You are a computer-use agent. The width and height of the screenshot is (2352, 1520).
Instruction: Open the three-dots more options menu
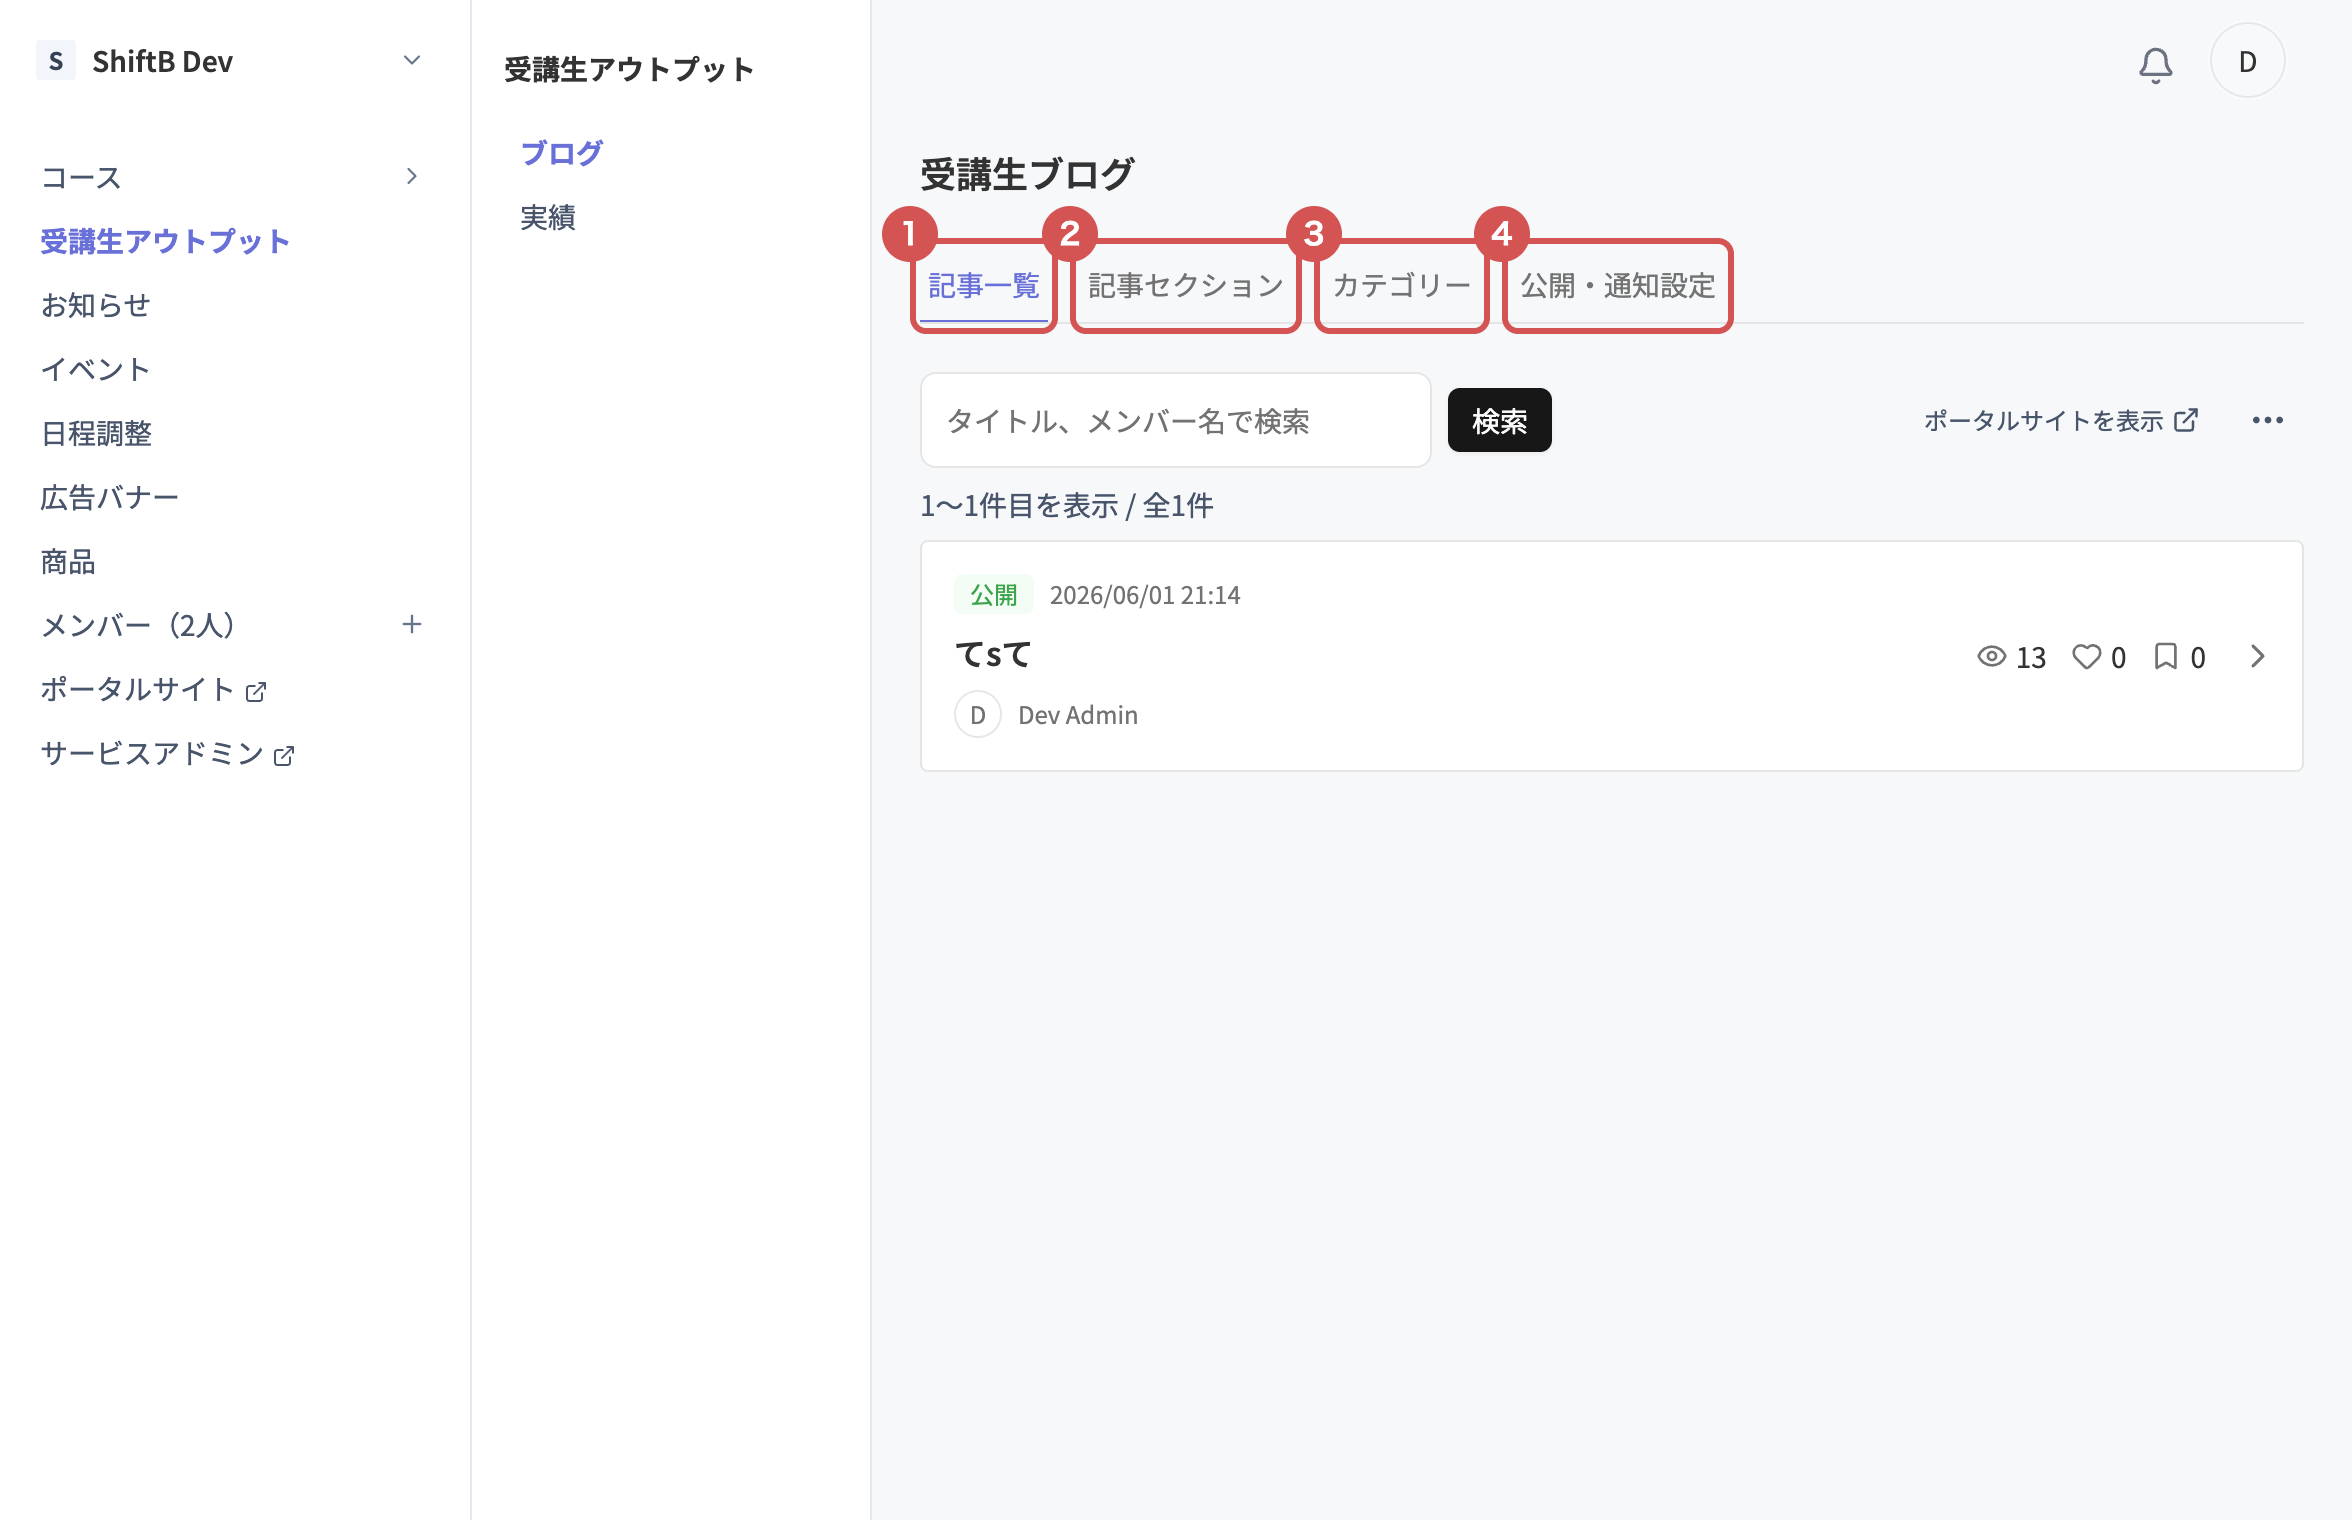2267,420
